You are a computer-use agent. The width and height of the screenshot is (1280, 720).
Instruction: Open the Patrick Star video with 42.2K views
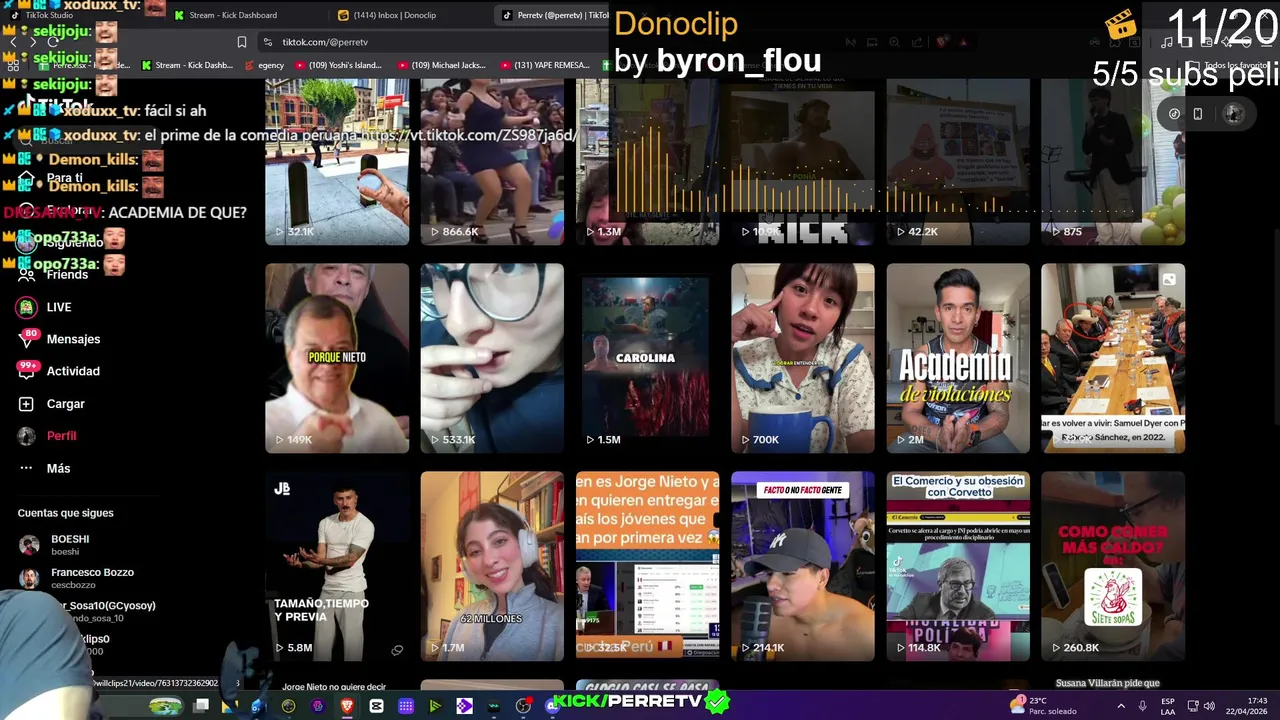pos(958,162)
